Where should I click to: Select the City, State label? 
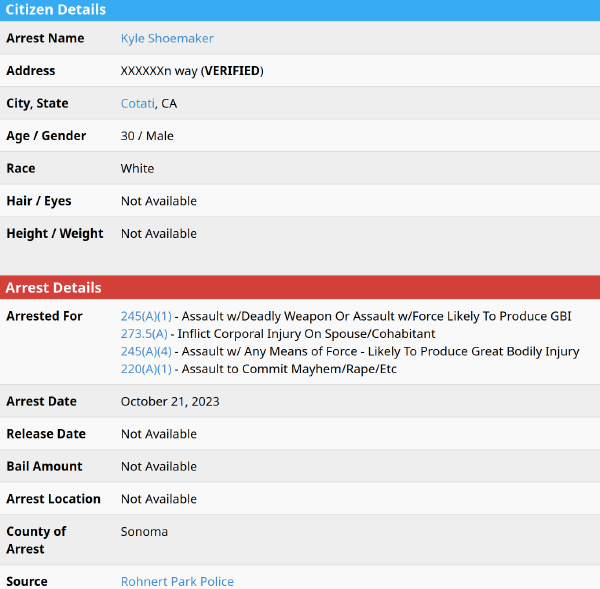tap(38, 103)
